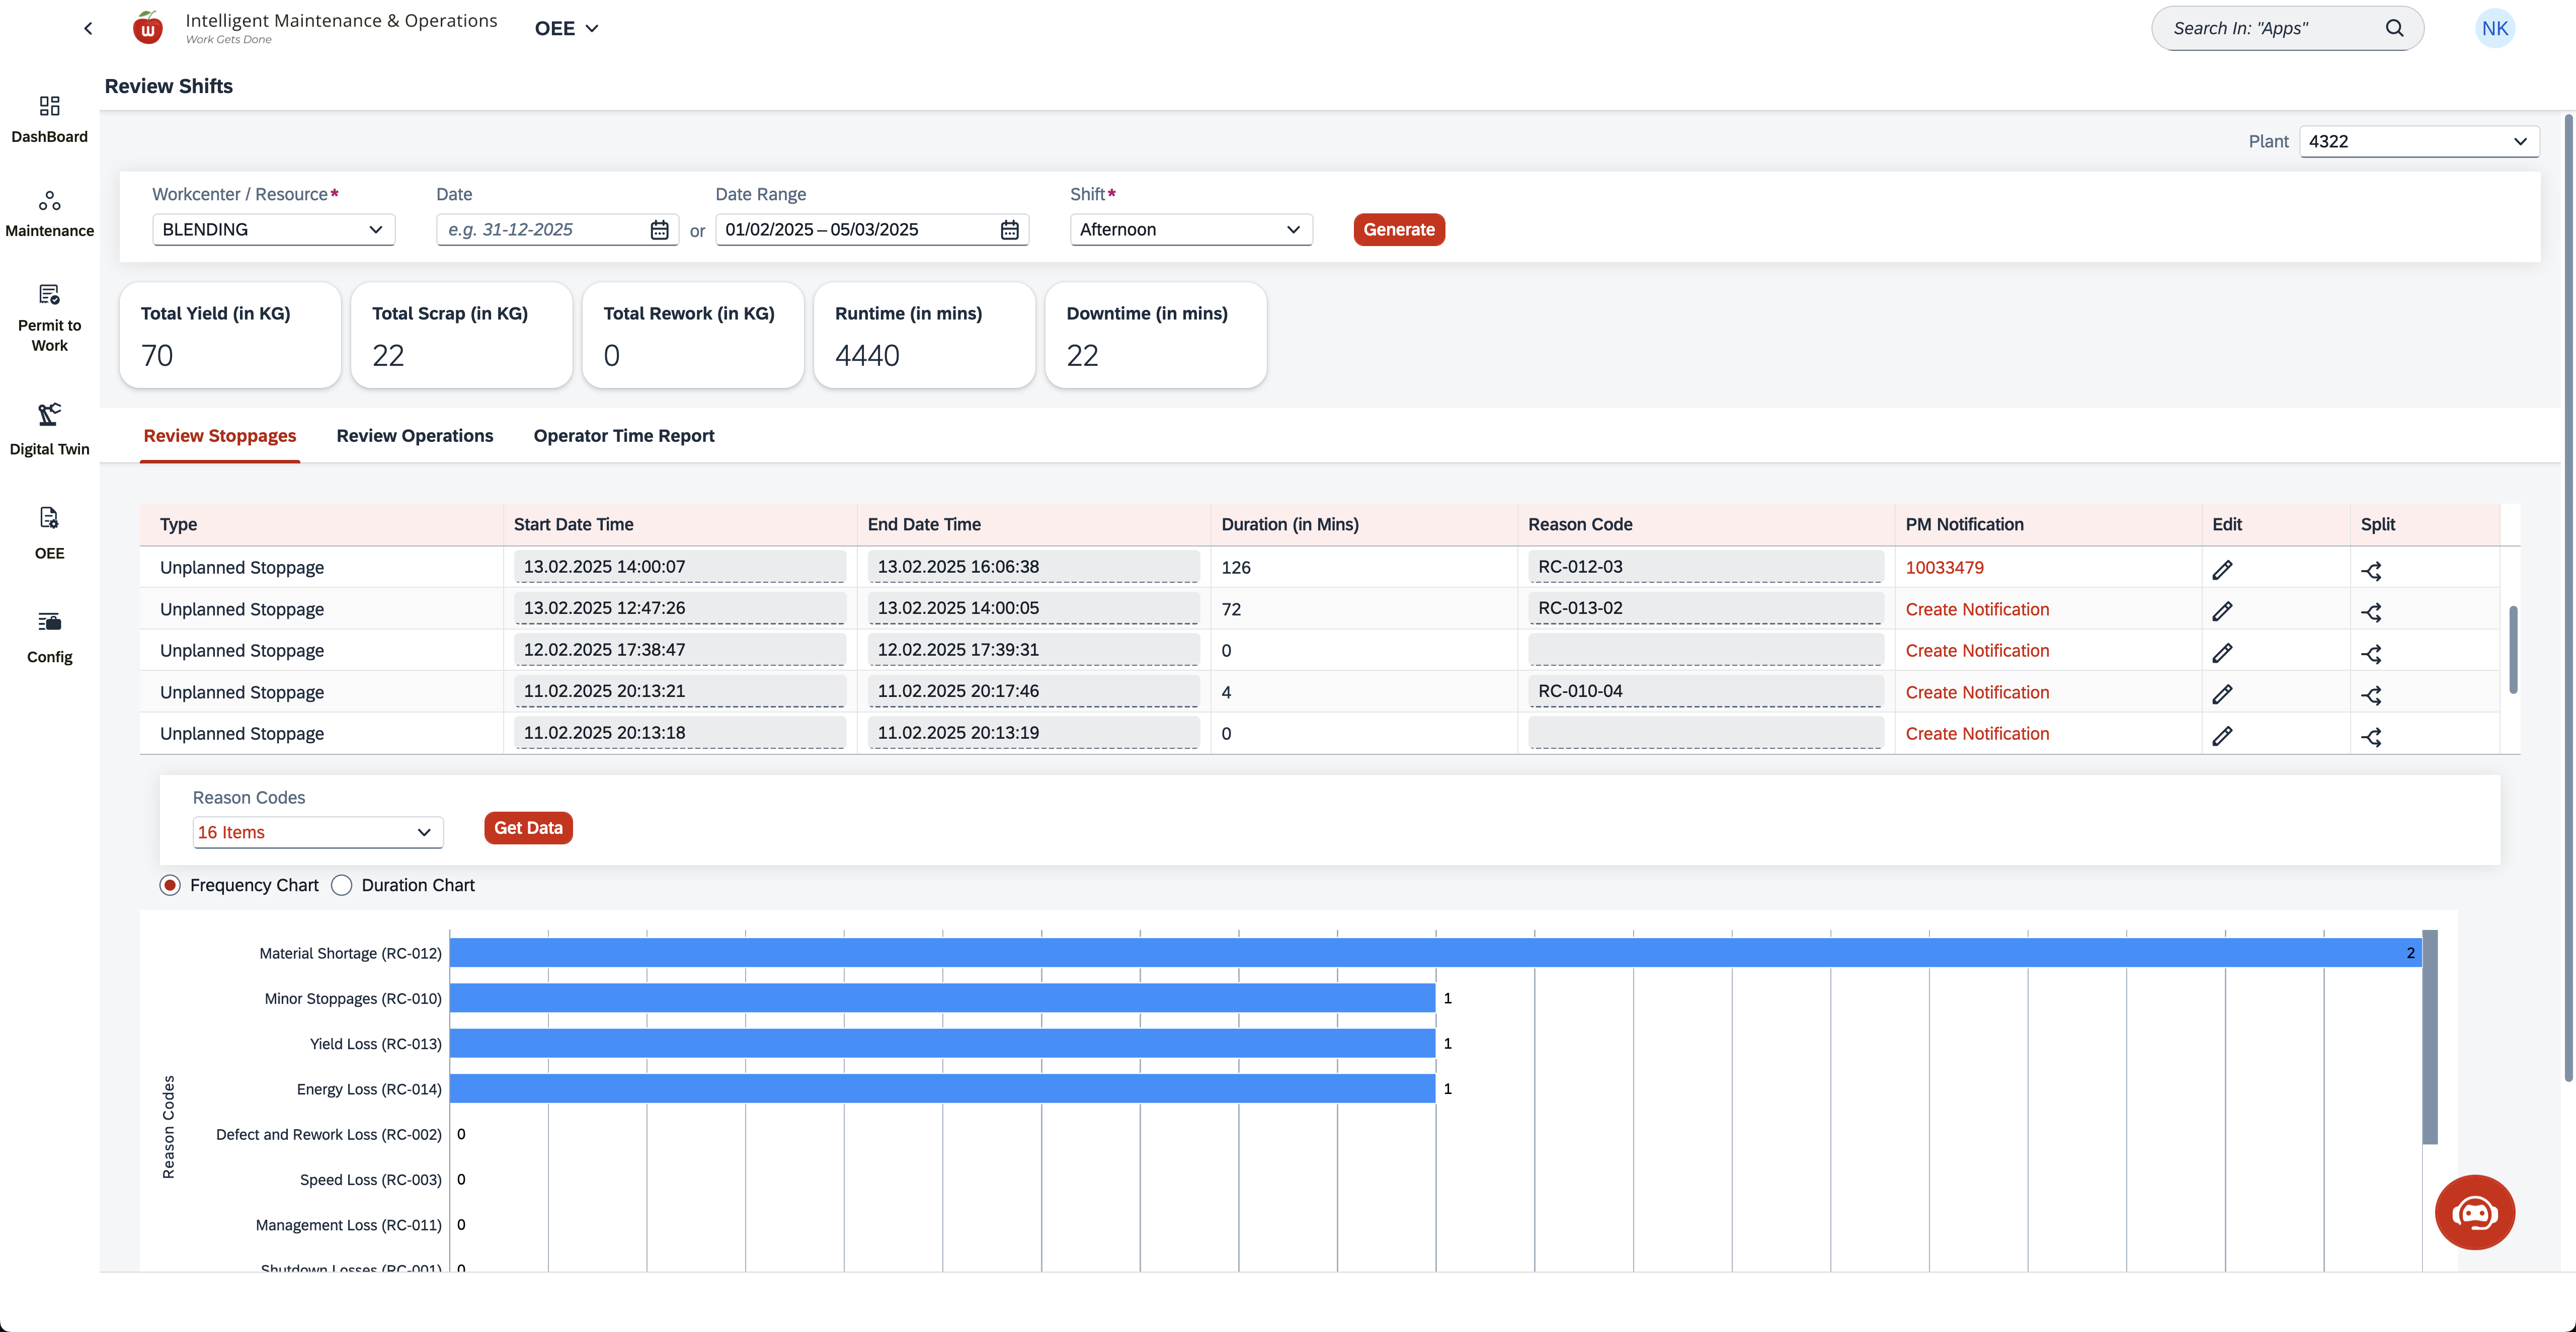This screenshot has height=1332, width=2576.
Task: Open Digital Twin from the sidebar
Action: coord(49,429)
